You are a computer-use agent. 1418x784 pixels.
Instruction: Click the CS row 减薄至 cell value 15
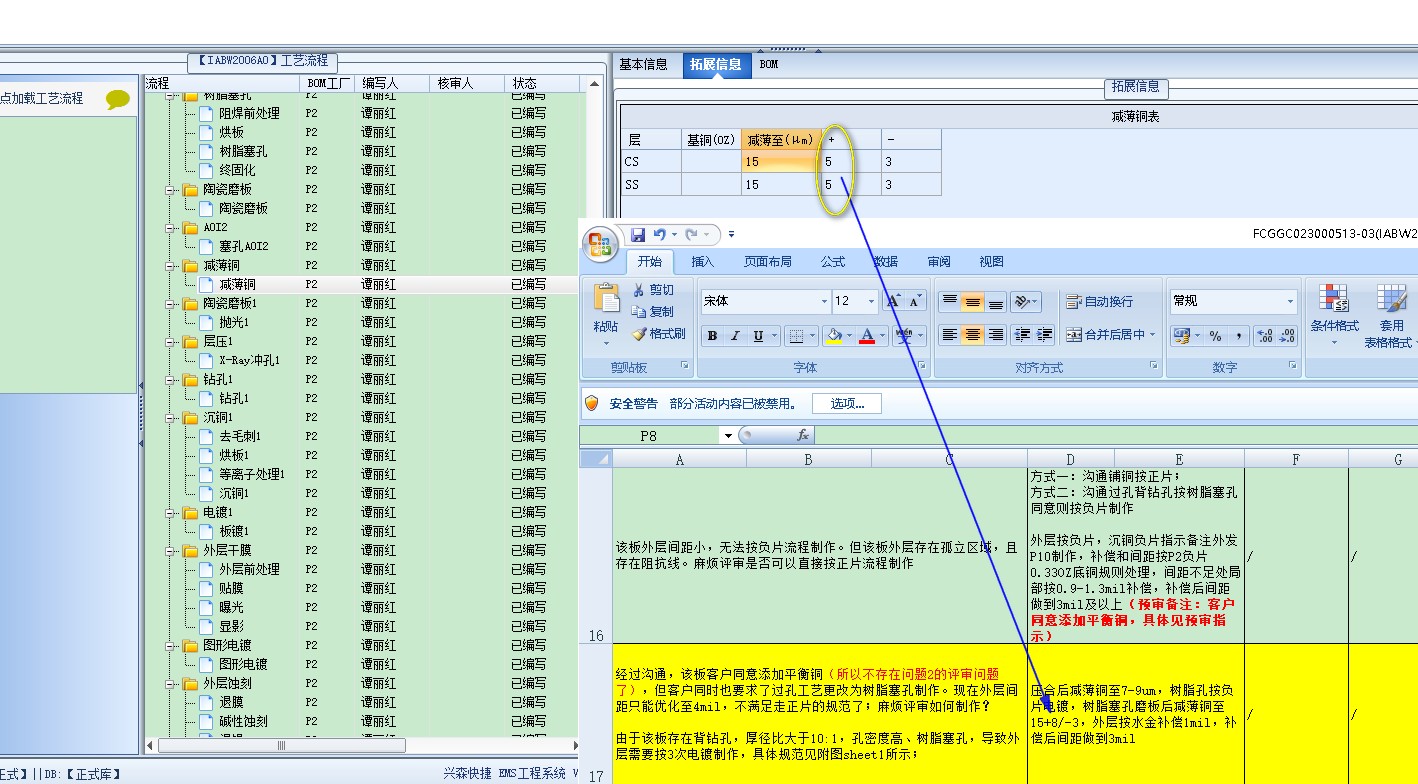[x=781, y=161]
